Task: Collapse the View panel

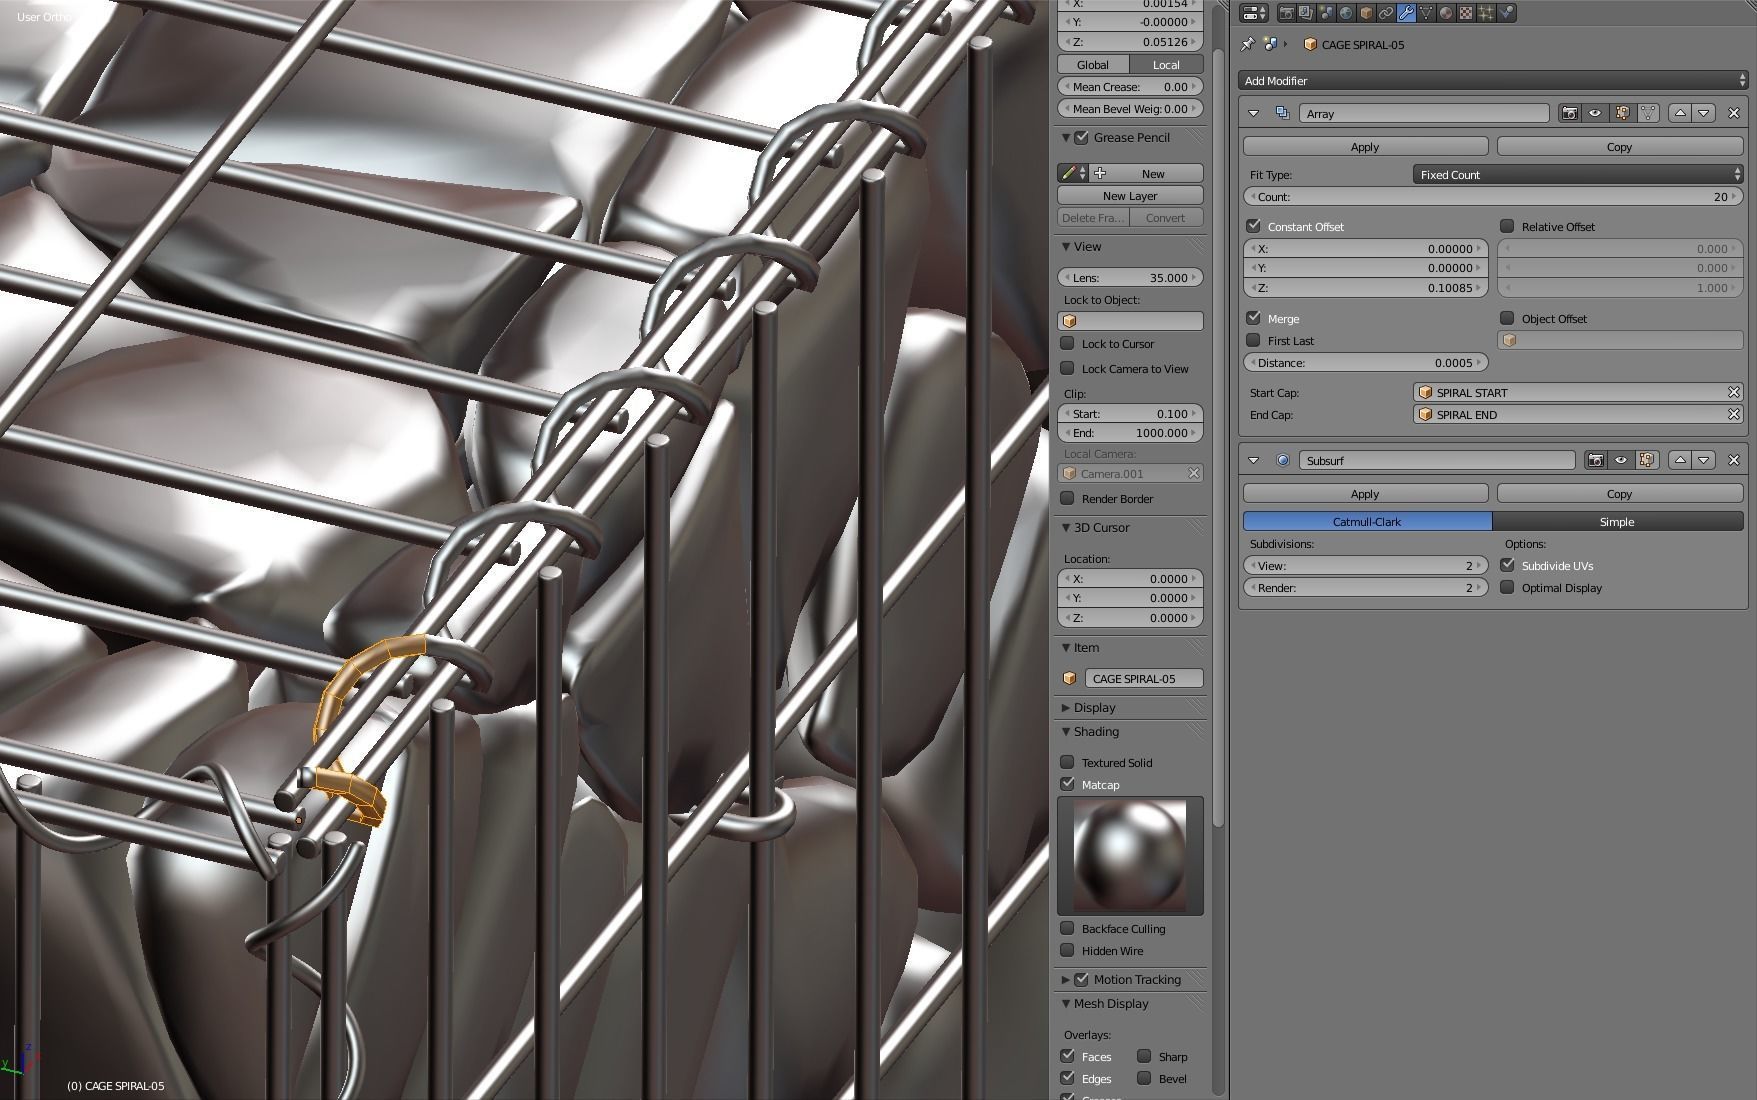Action: (x=1066, y=246)
